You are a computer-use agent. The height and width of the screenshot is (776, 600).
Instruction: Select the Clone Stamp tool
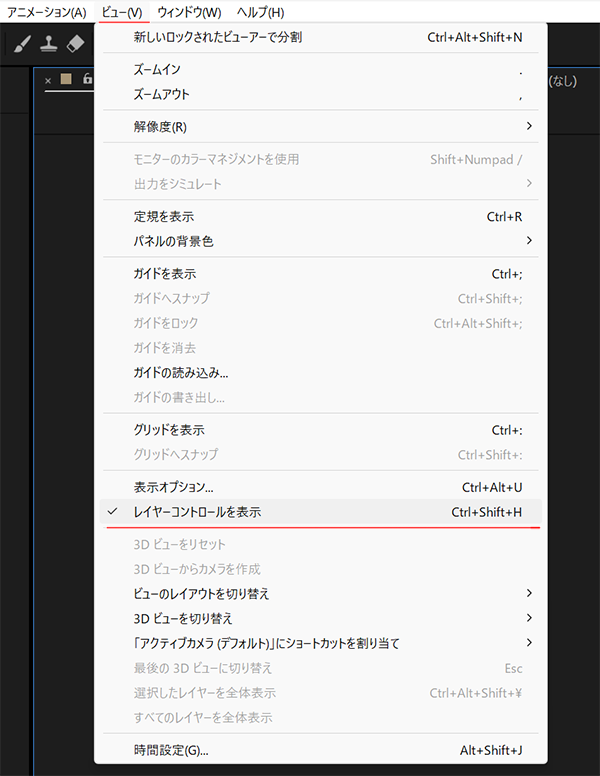[x=49, y=45]
